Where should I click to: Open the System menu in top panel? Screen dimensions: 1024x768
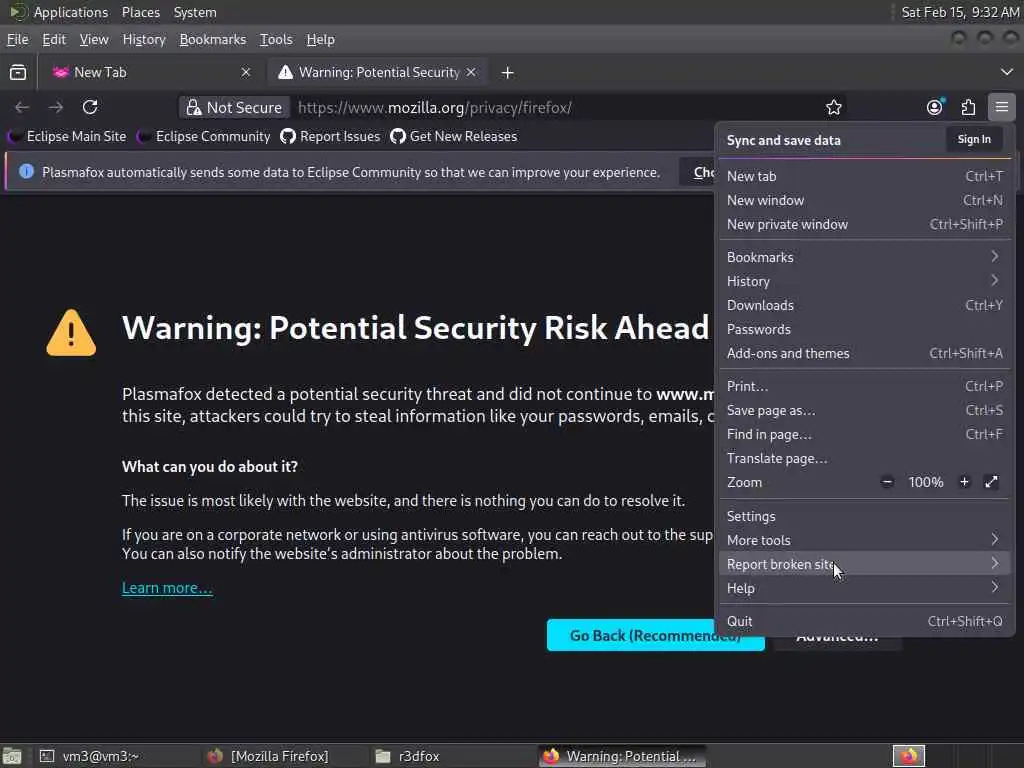195,12
